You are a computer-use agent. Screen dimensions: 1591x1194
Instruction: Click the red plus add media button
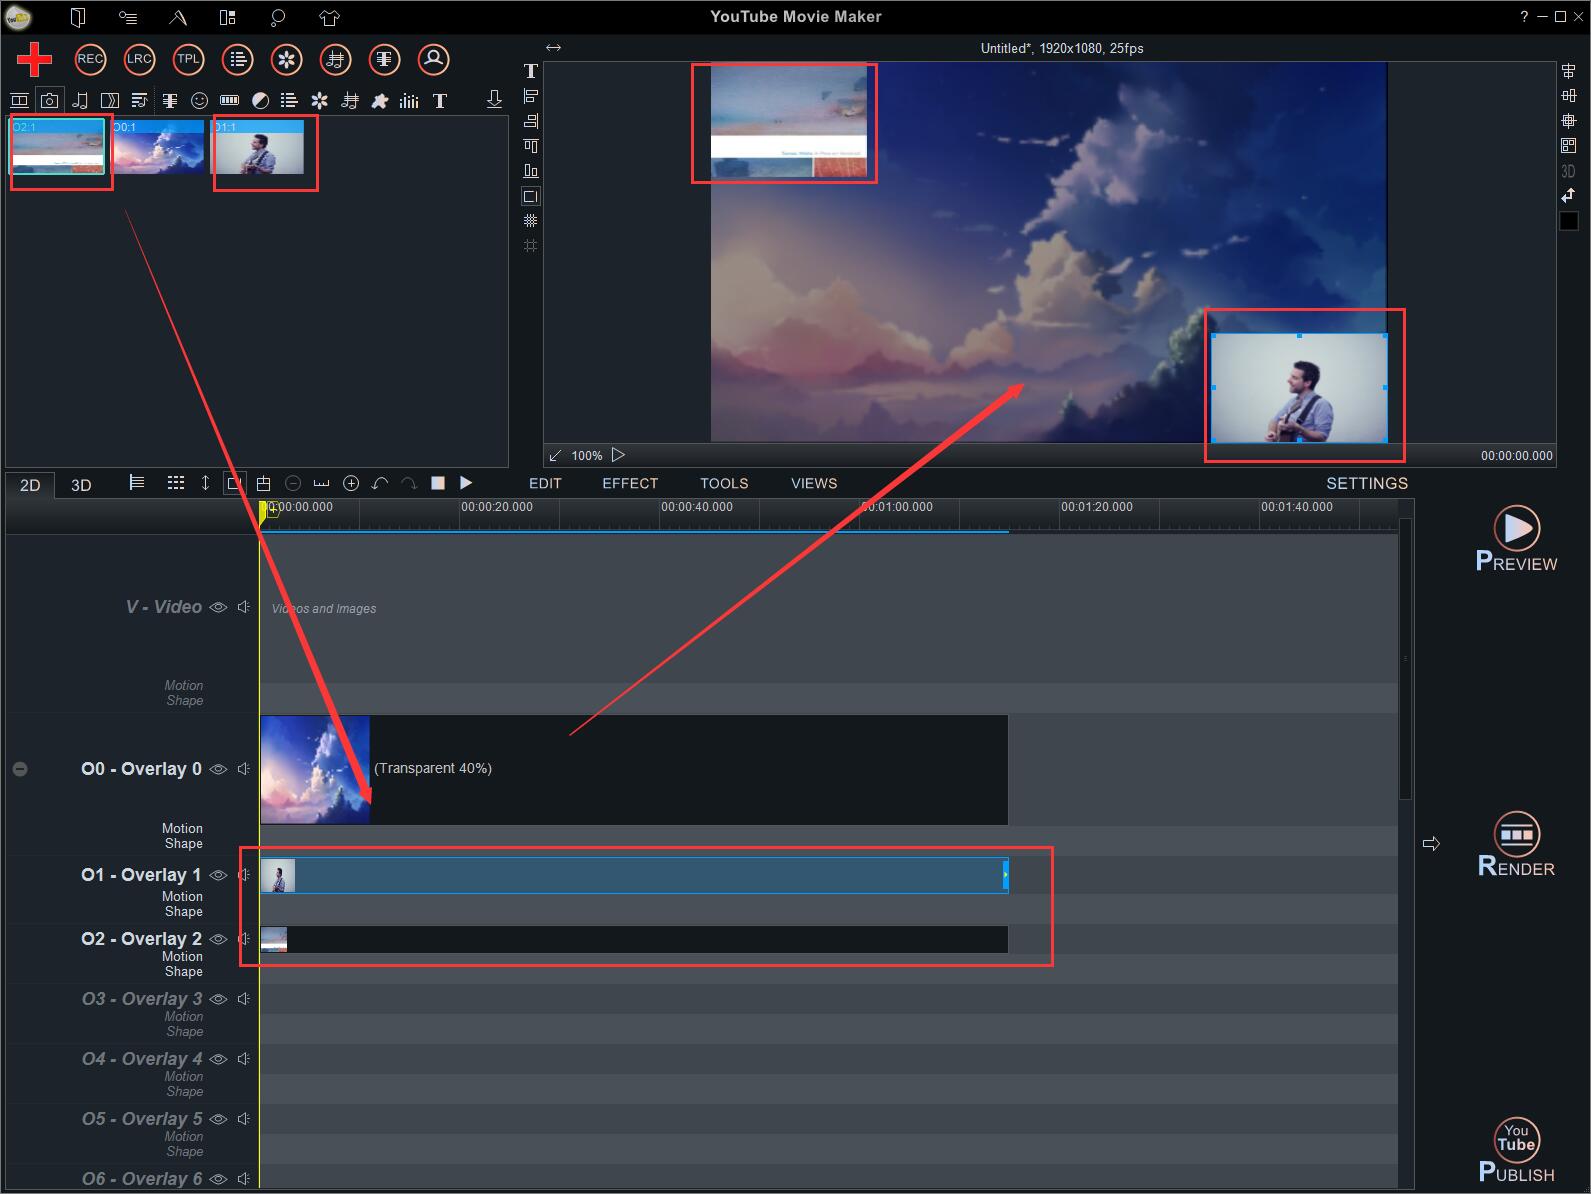(x=34, y=59)
